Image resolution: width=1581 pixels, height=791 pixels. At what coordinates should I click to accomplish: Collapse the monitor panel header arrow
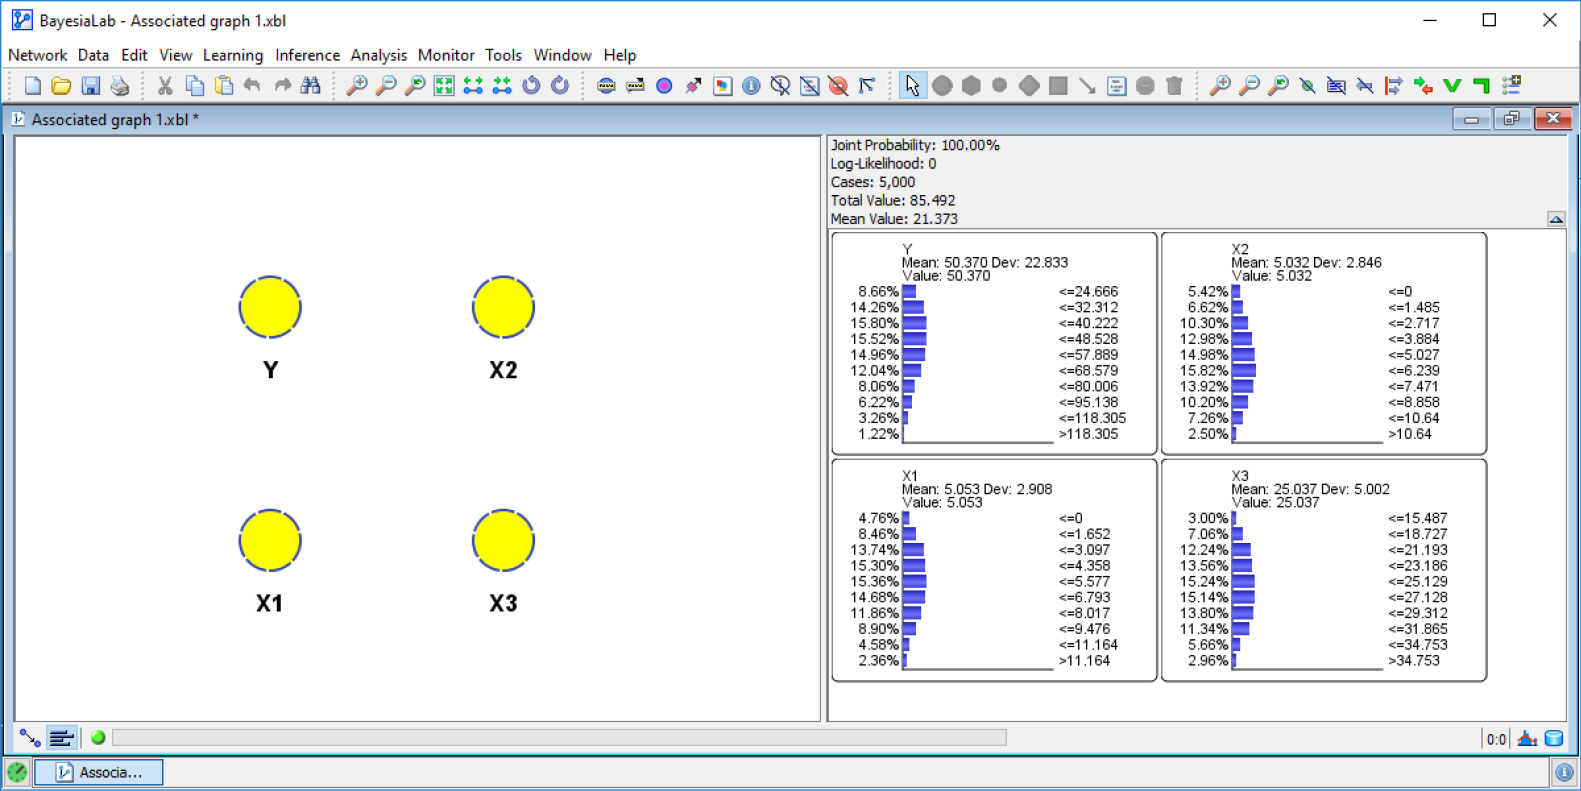[x=1556, y=219]
